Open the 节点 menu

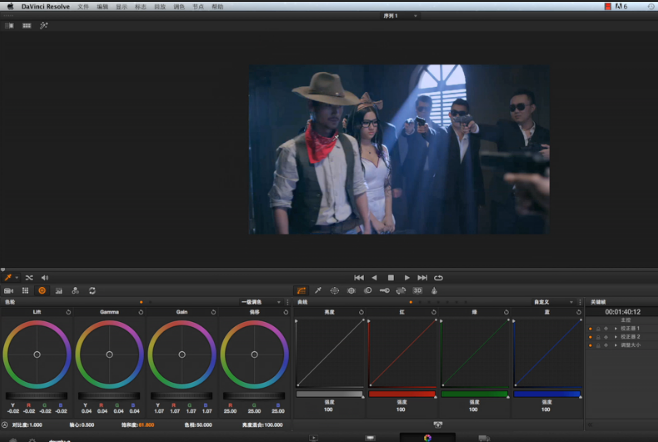point(198,7)
